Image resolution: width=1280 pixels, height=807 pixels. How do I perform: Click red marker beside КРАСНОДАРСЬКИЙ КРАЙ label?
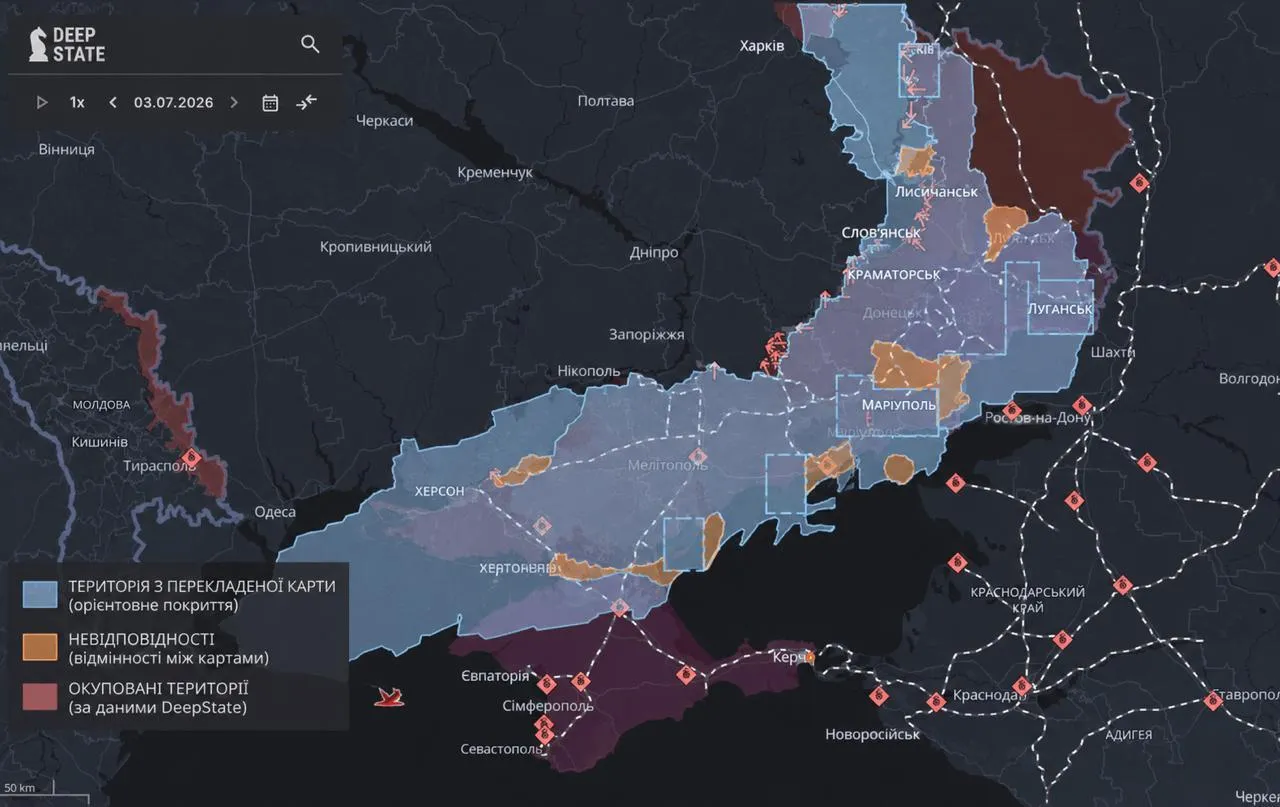tap(1123, 584)
